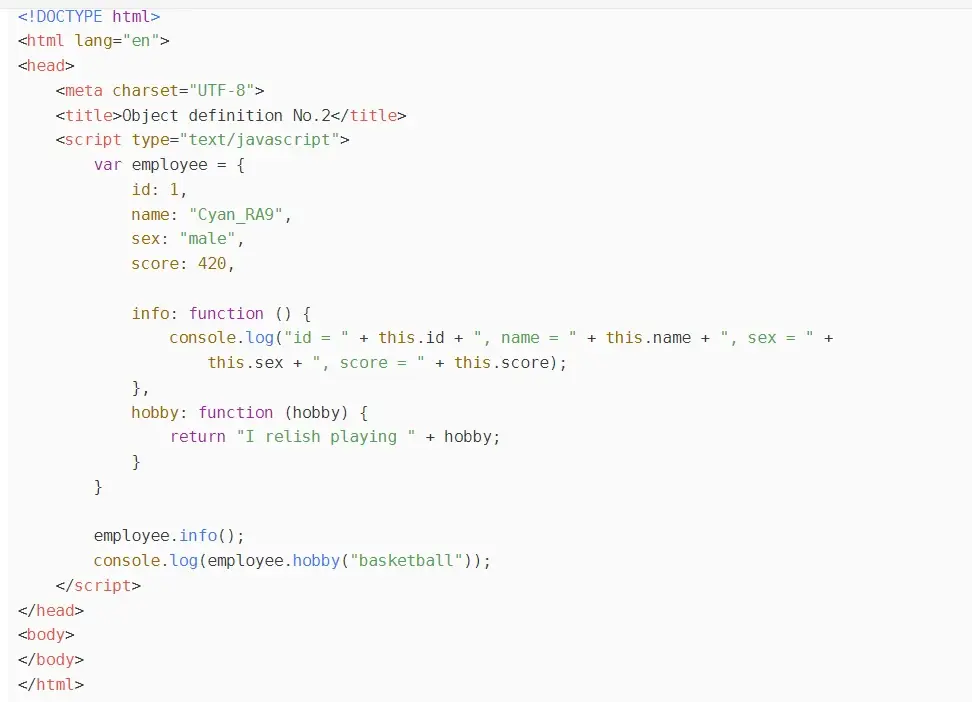
Task: Click the 'this.score);' expression
Action: pyautogui.click(x=510, y=363)
